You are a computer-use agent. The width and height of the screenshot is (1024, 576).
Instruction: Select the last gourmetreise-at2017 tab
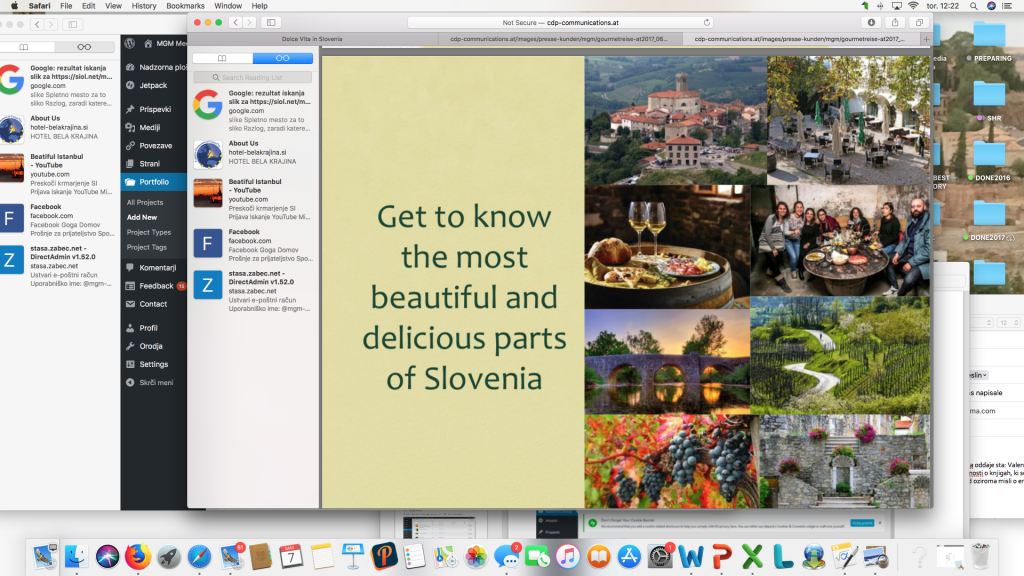(800, 39)
